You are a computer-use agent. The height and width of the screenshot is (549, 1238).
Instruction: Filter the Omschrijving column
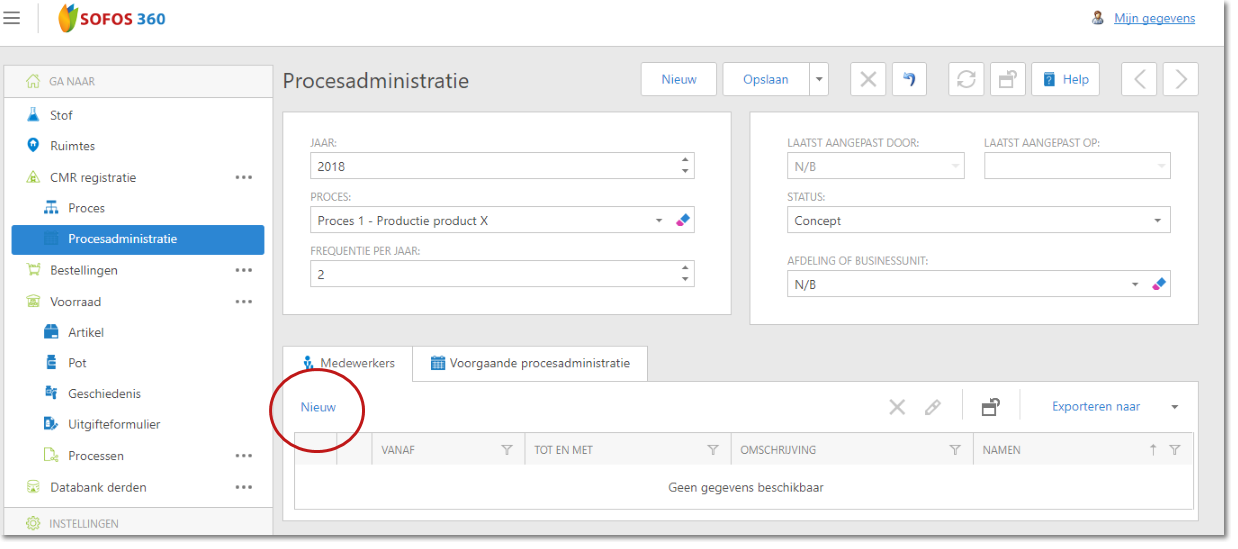(955, 450)
